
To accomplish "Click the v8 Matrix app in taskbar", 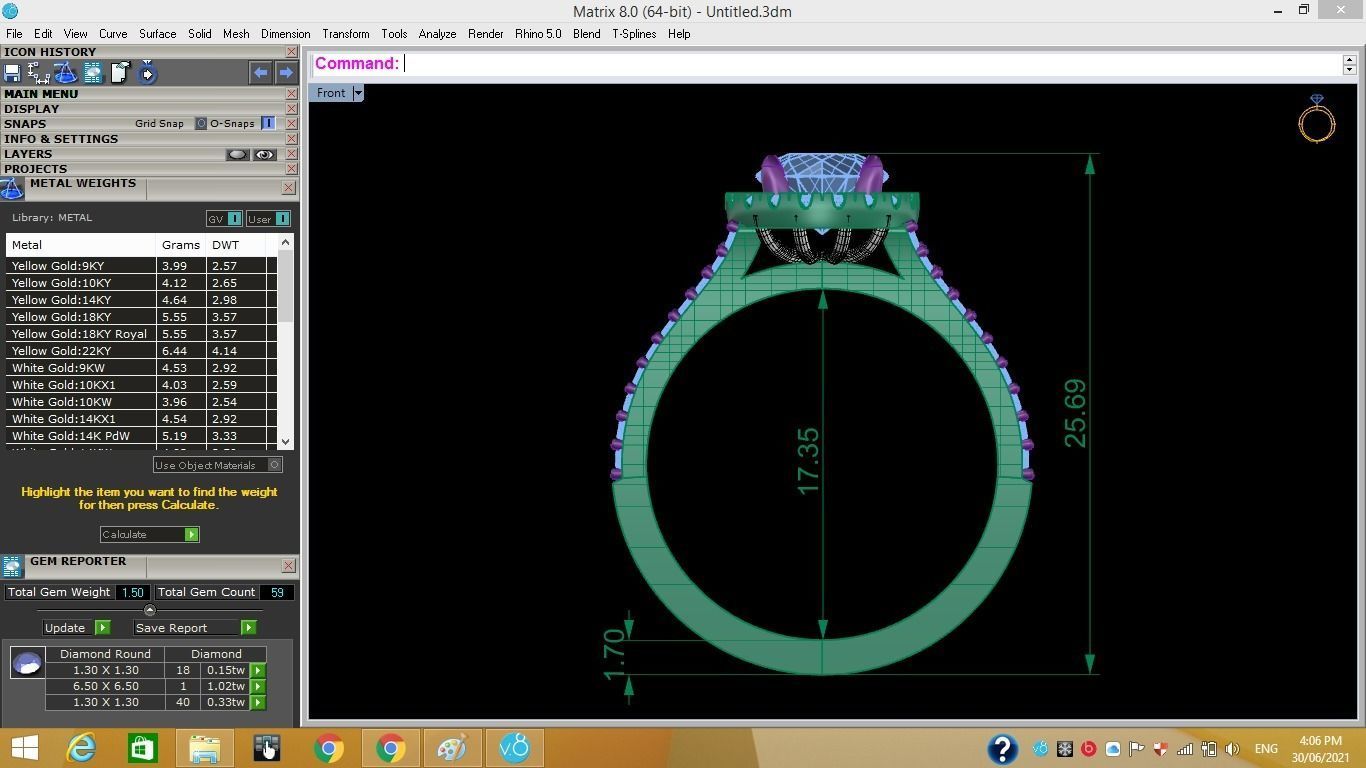I will pyautogui.click(x=514, y=748).
